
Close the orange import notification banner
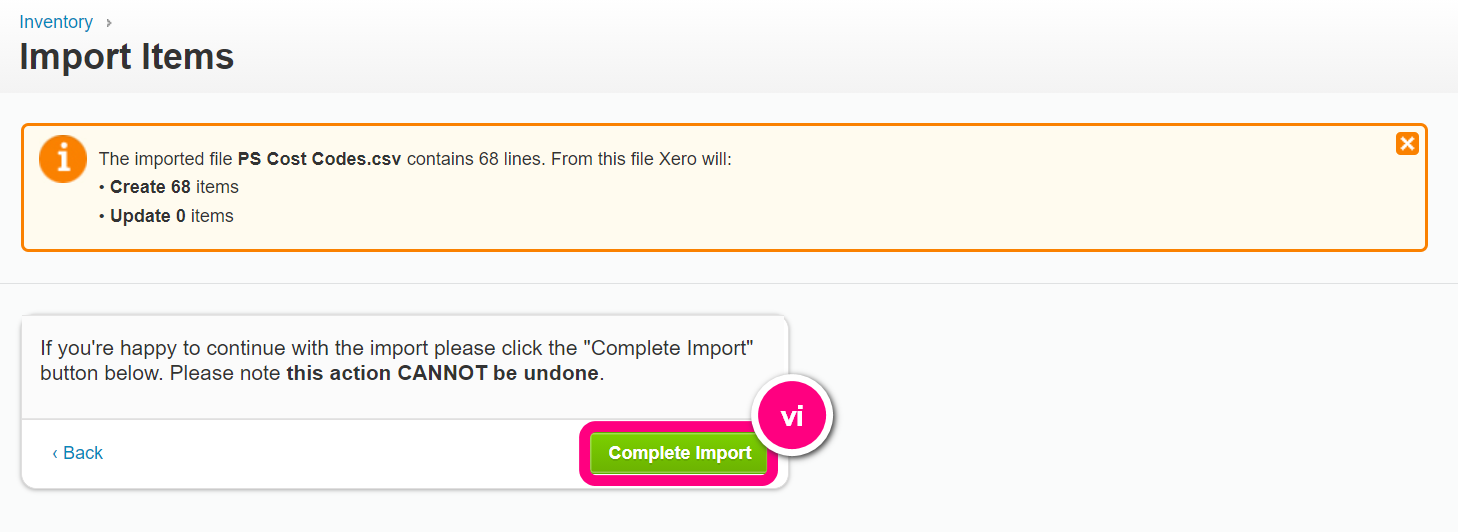click(1407, 144)
